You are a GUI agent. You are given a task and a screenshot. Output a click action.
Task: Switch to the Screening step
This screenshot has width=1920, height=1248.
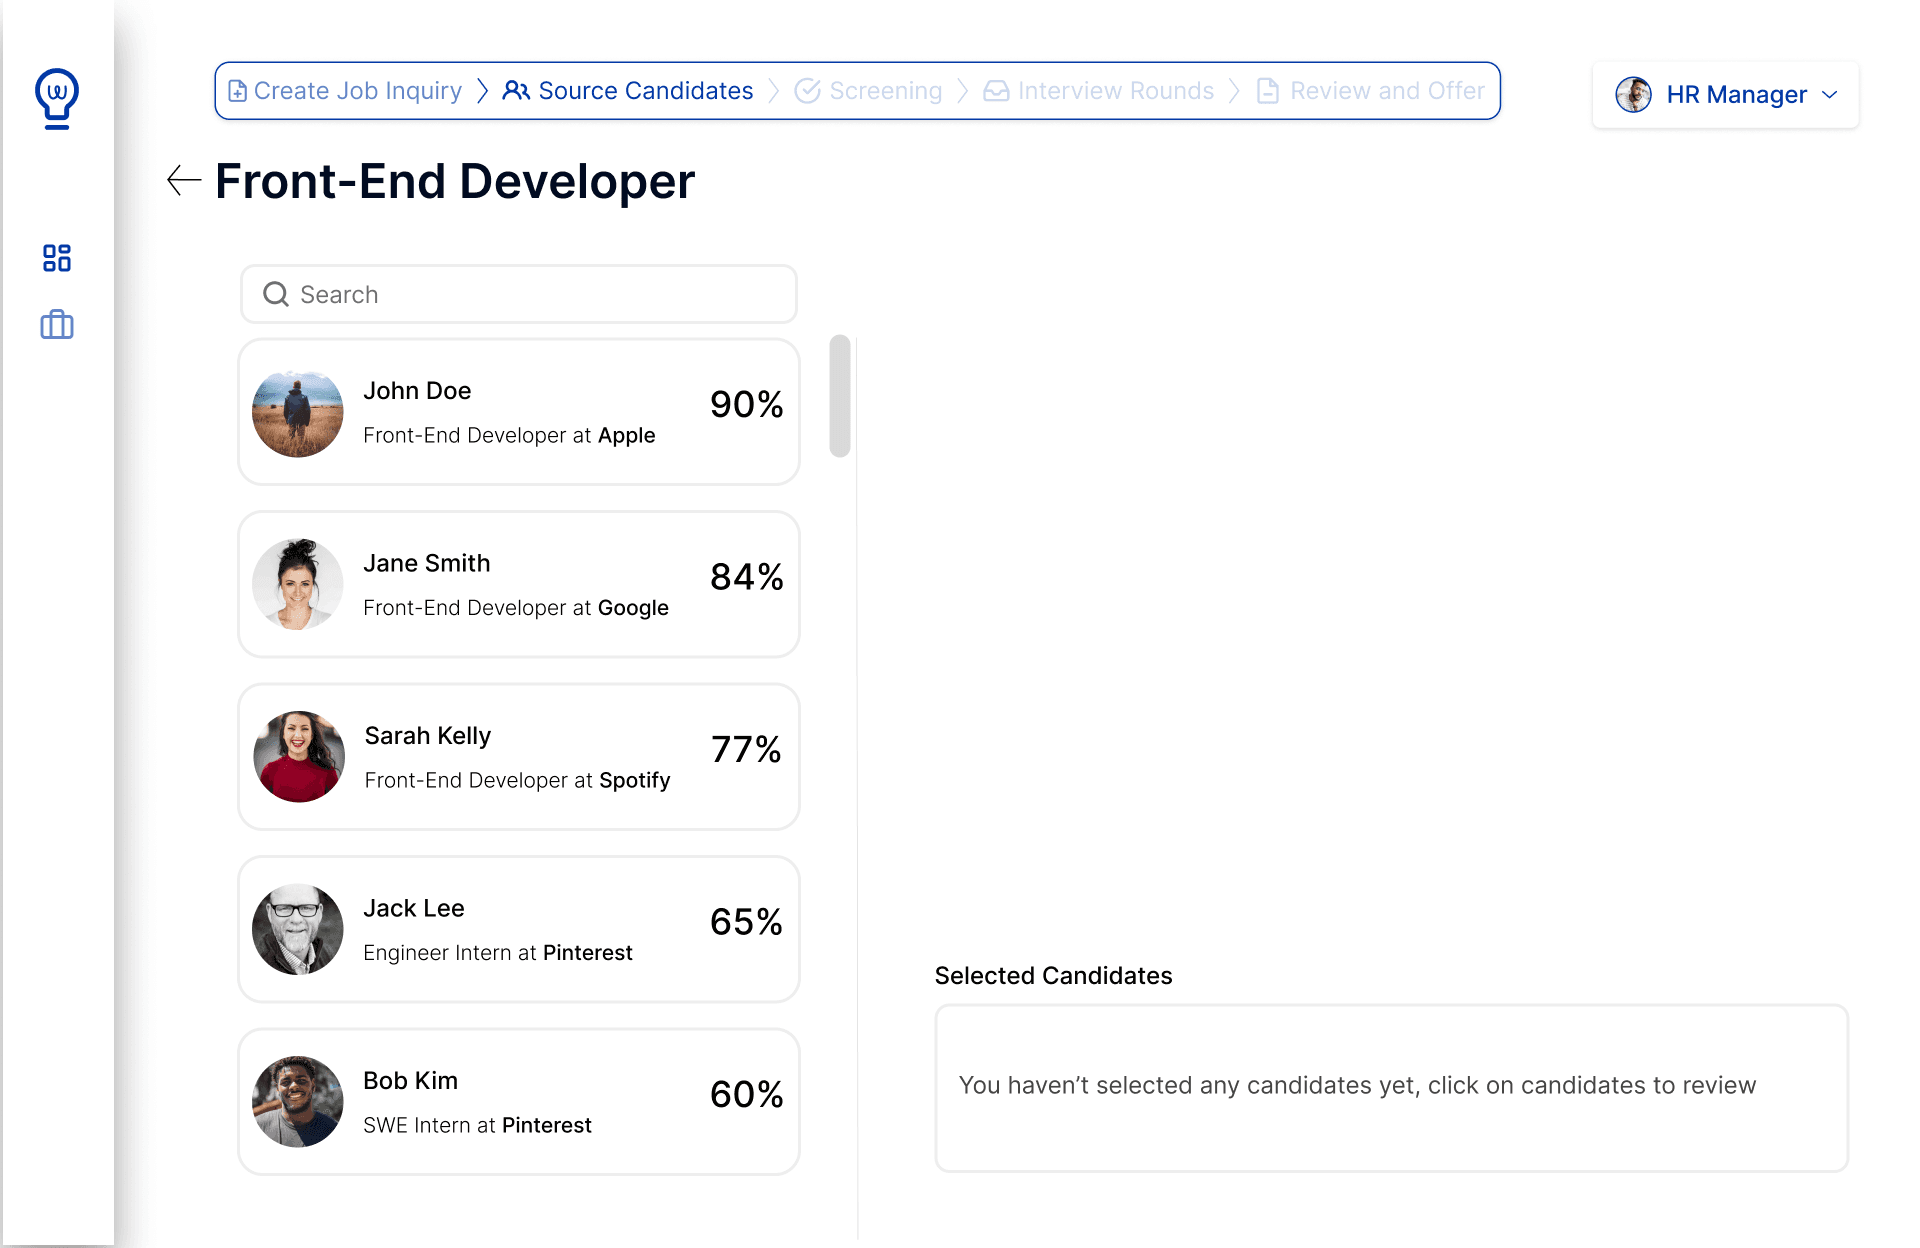[885, 90]
